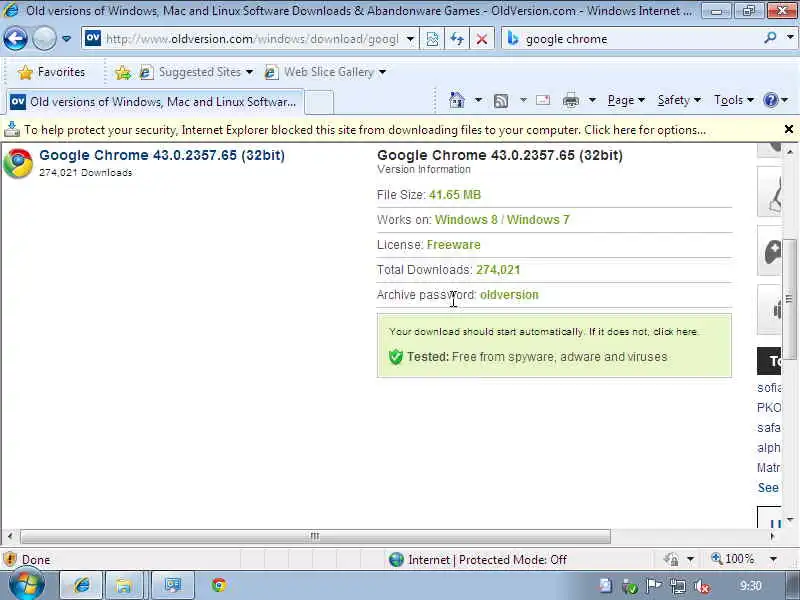Click the Home icon in command bar
The image size is (800, 600).
457,100
